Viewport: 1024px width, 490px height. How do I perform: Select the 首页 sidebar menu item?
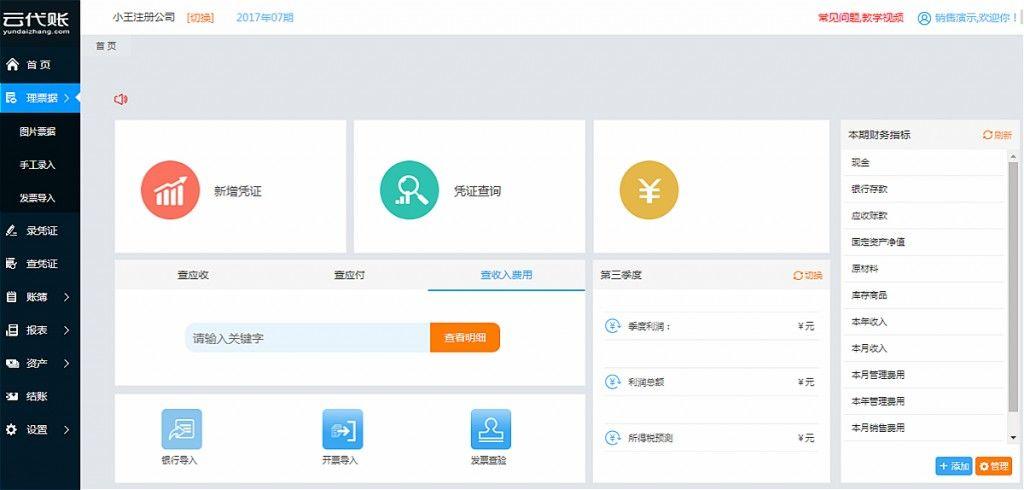[40, 65]
